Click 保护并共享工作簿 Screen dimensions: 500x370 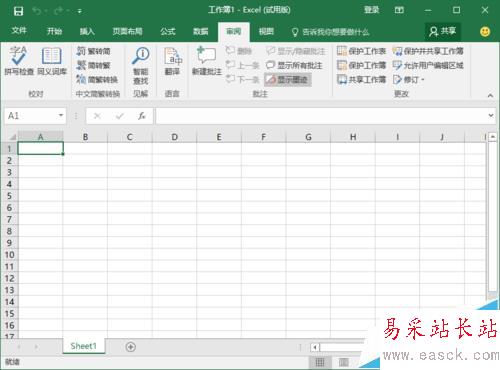[x=428, y=51]
